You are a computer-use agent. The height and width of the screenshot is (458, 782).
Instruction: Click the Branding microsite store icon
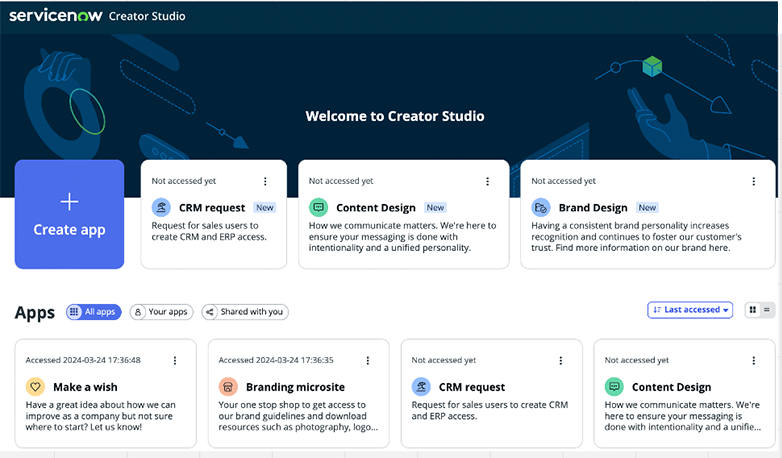228,387
